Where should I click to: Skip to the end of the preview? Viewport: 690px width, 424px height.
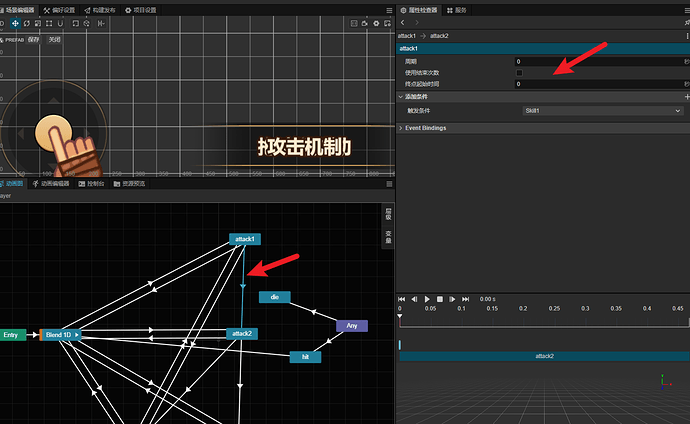[466, 299]
